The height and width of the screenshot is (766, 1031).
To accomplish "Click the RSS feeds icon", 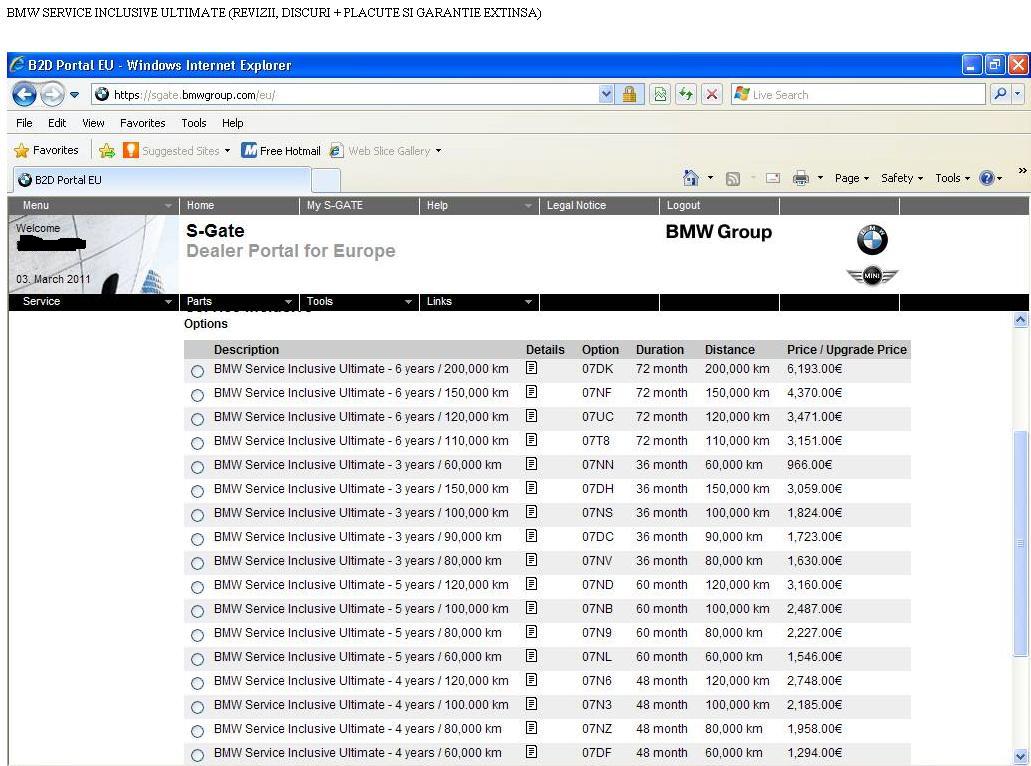I will pyautogui.click(x=732, y=178).
